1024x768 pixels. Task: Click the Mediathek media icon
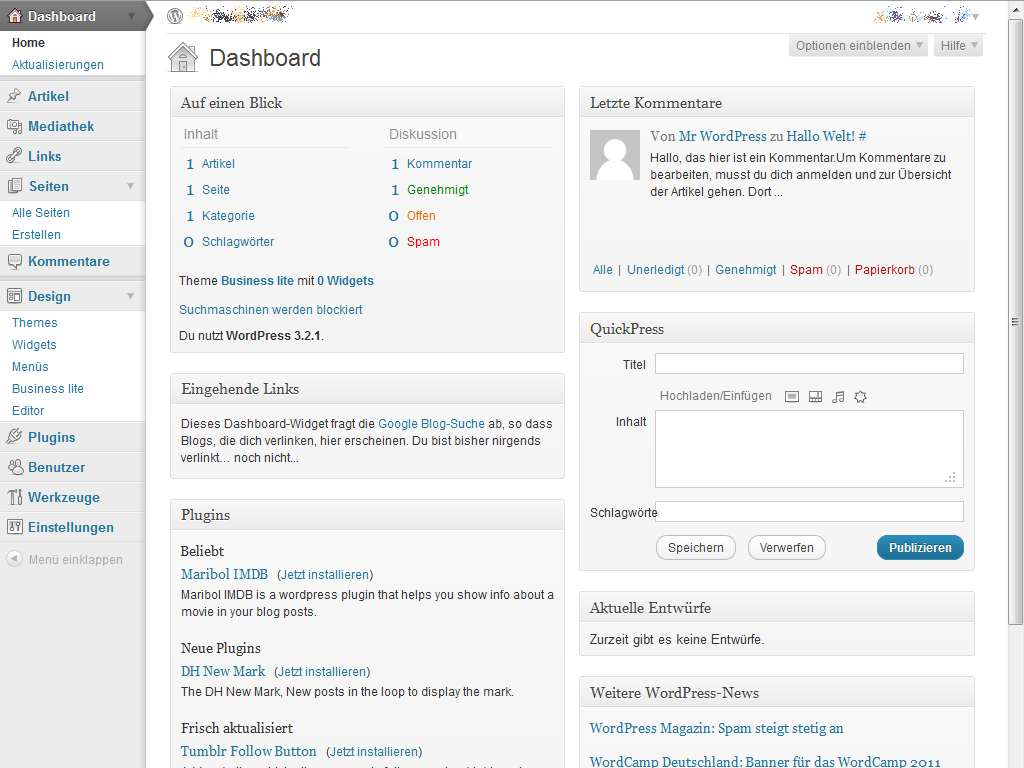coord(14,126)
